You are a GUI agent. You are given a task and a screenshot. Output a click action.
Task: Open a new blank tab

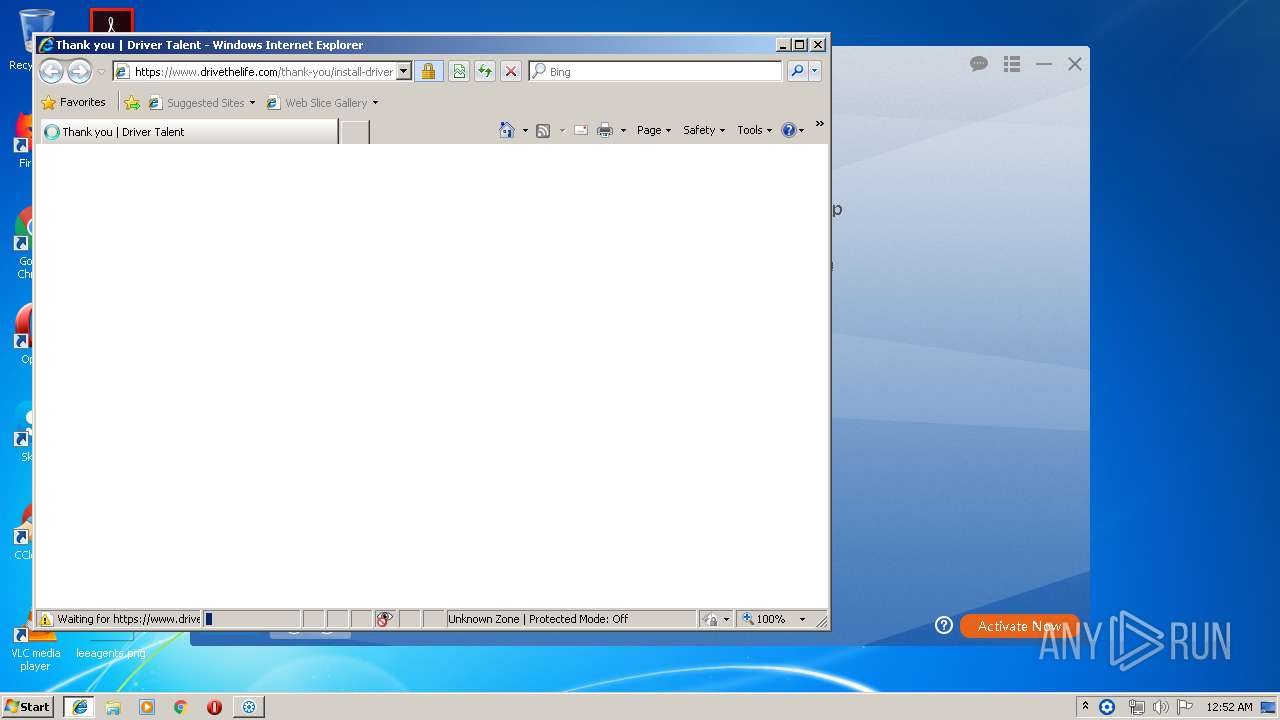click(355, 132)
